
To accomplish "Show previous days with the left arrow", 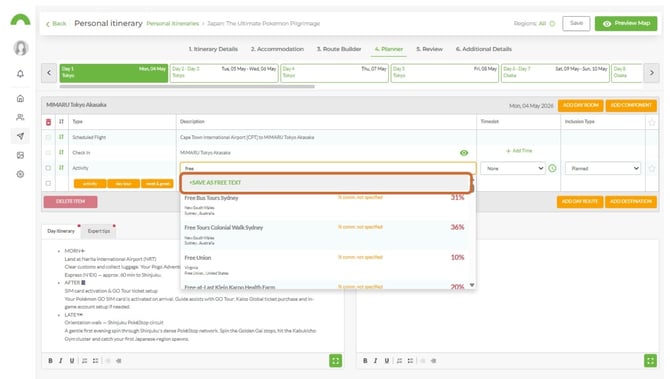I will pos(49,73).
